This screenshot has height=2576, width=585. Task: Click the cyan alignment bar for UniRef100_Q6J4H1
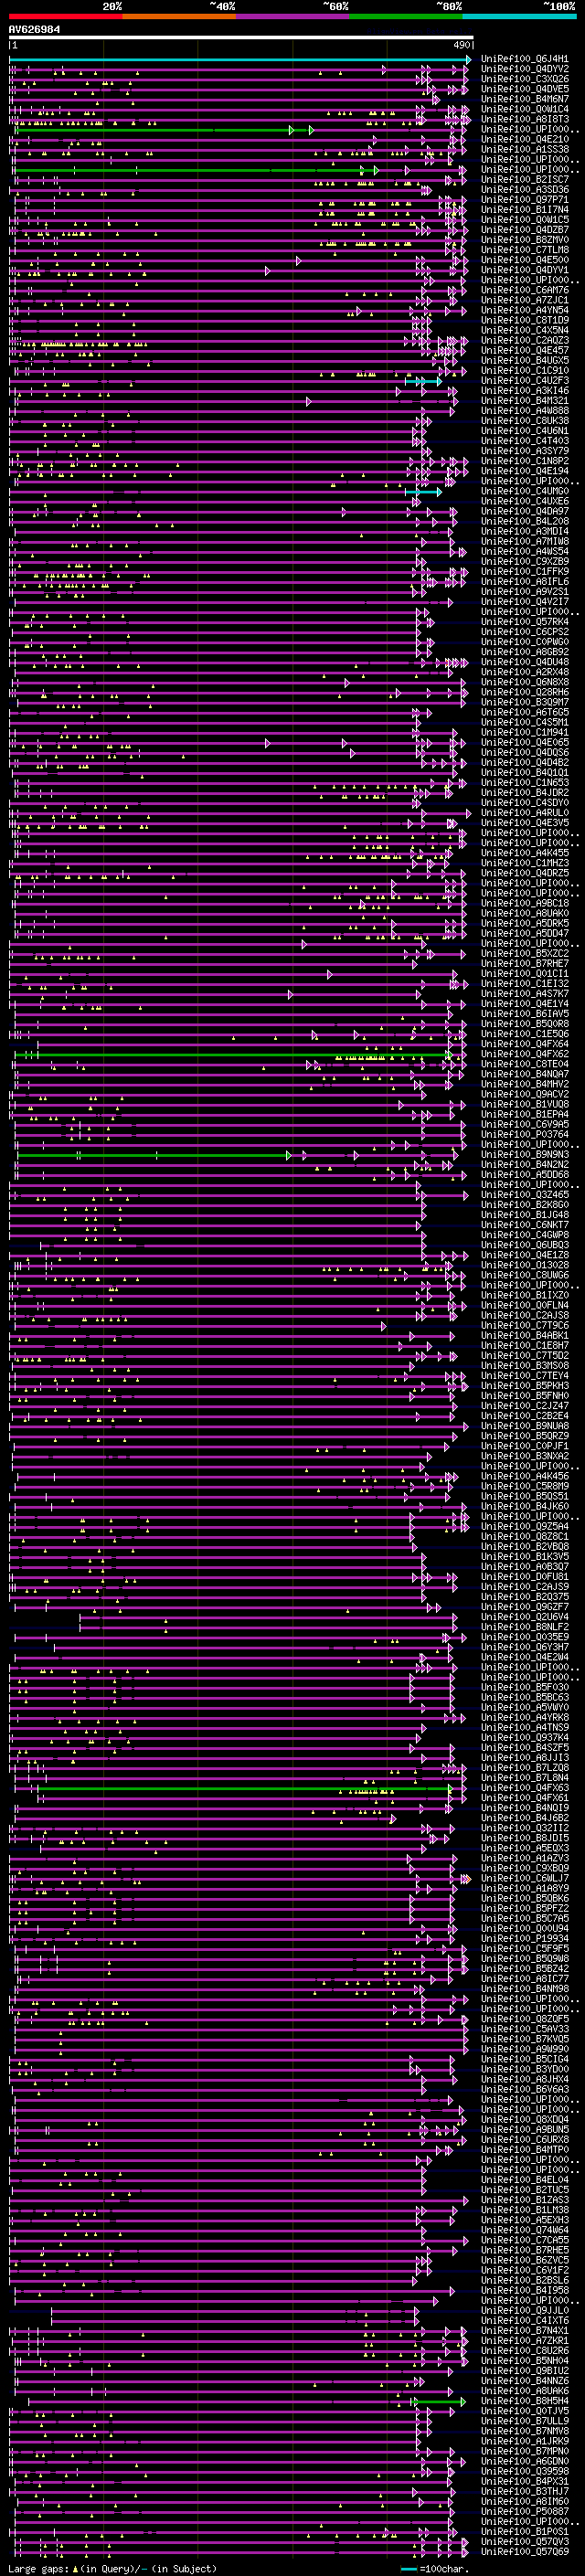(x=240, y=60)
